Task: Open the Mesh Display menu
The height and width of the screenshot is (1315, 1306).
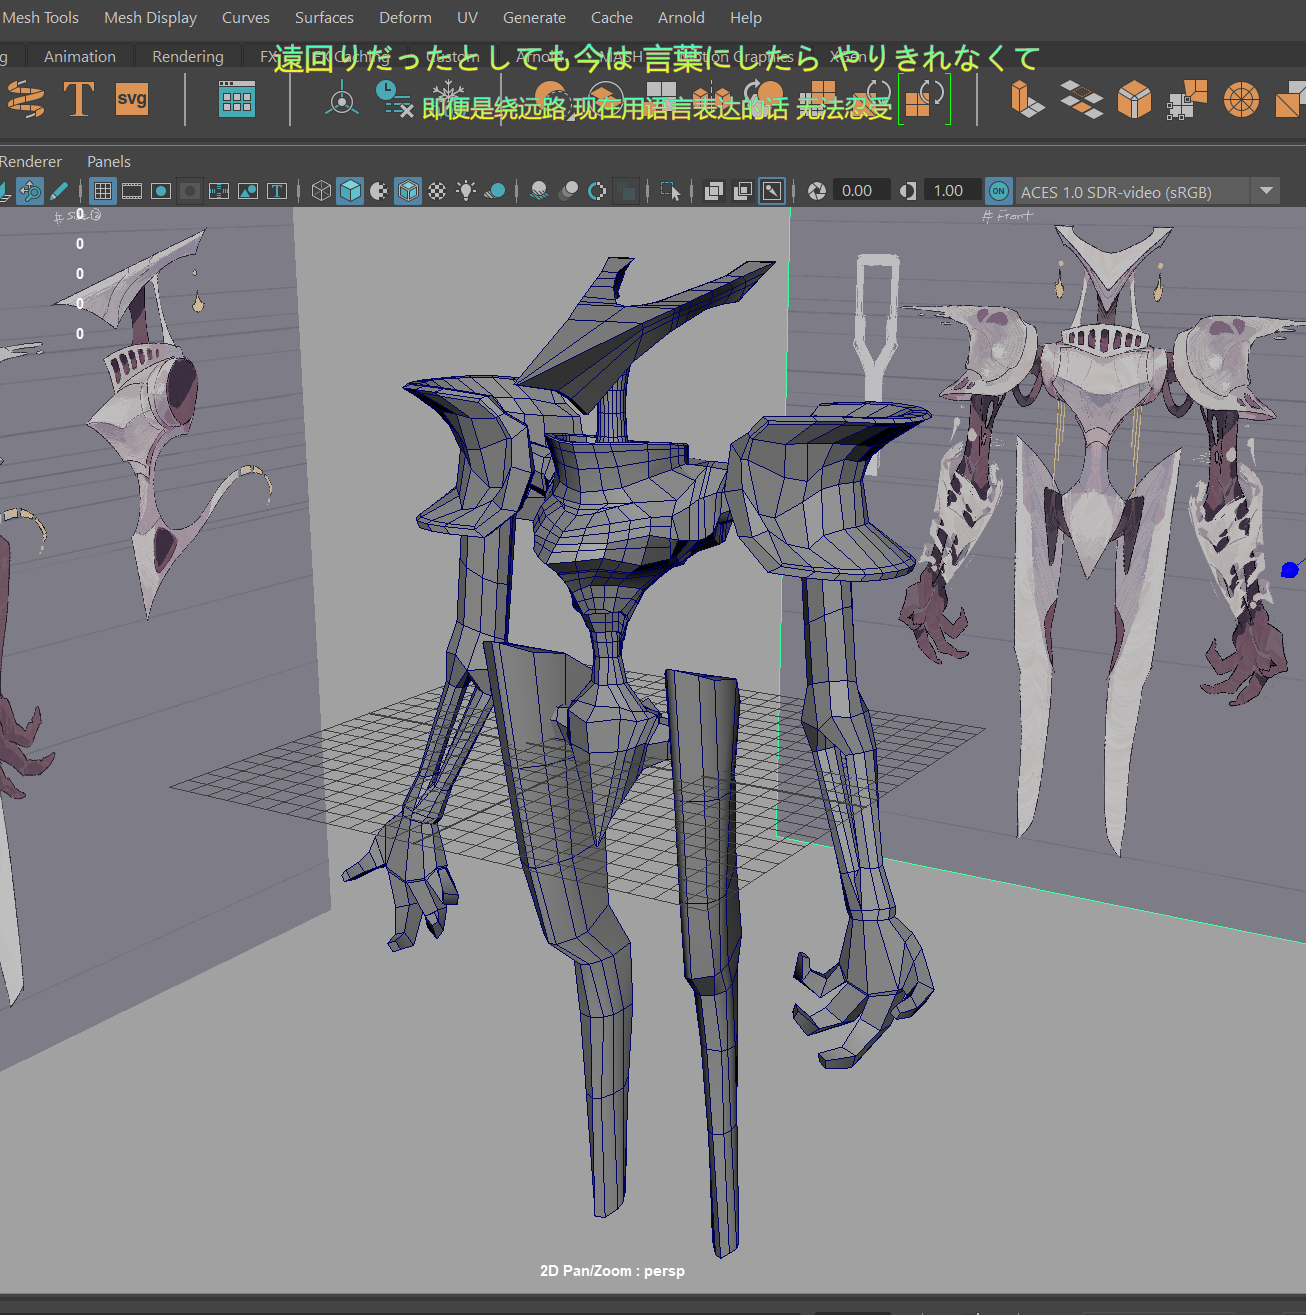Action: [150, 17]
